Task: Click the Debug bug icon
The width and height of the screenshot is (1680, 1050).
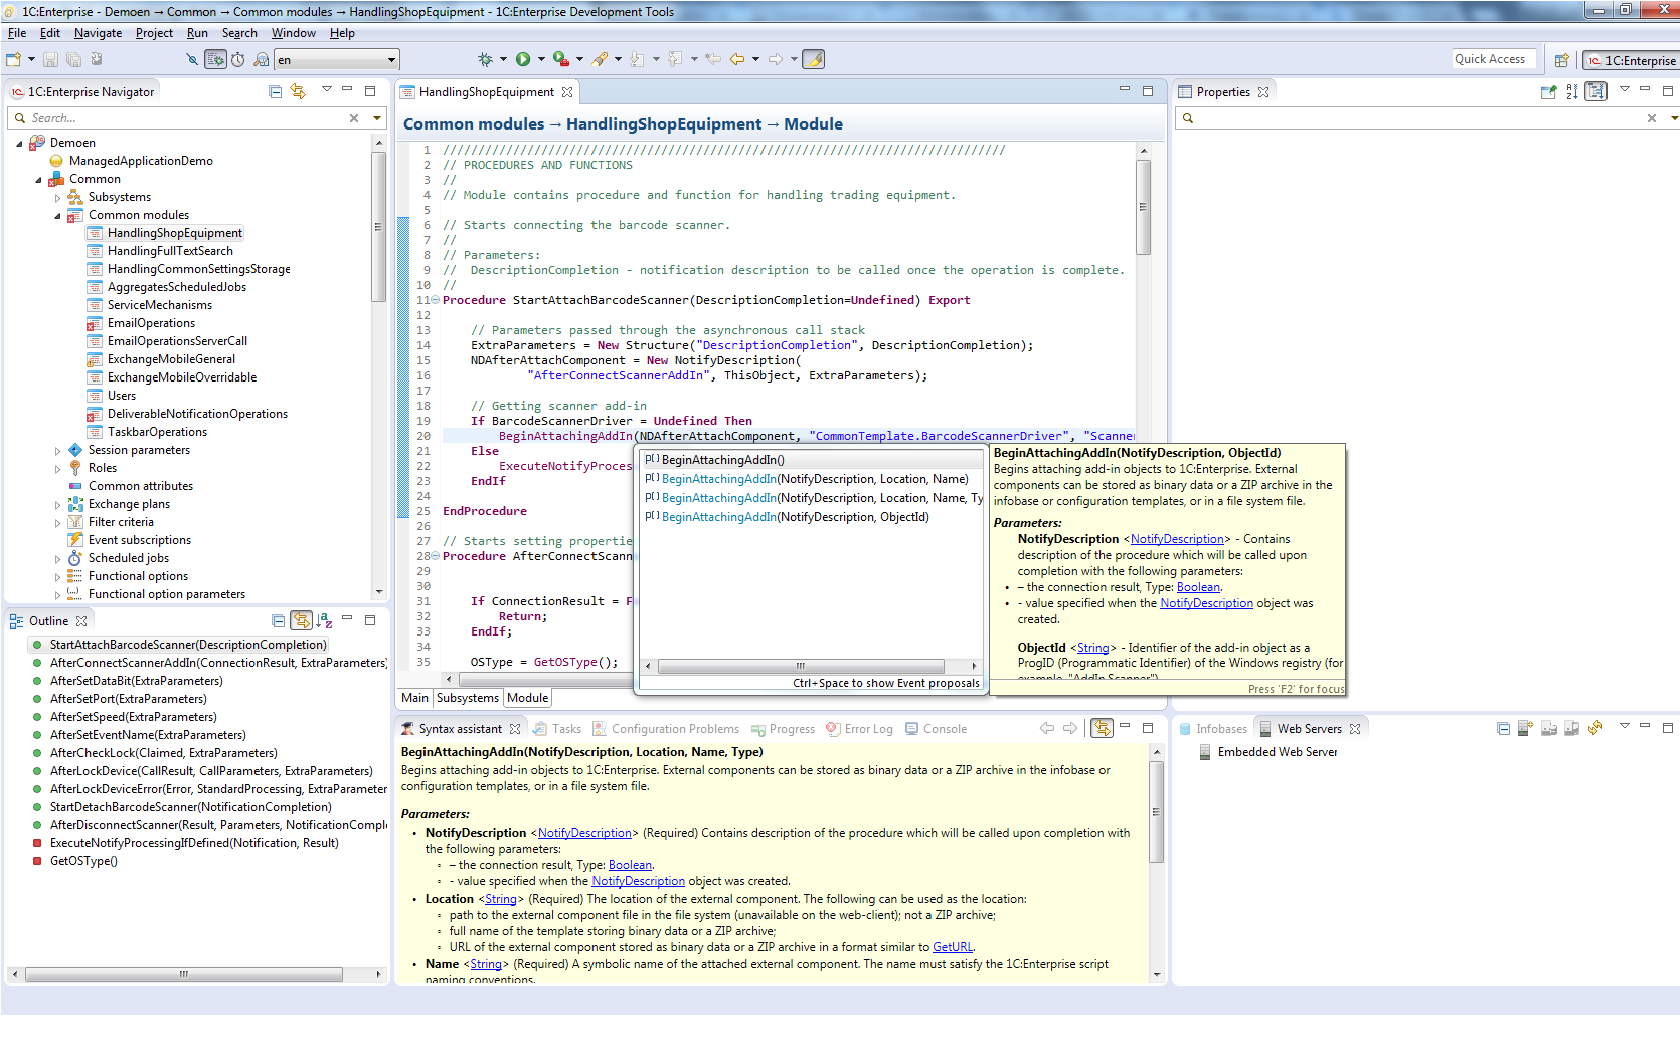Action: click(485, 59)
